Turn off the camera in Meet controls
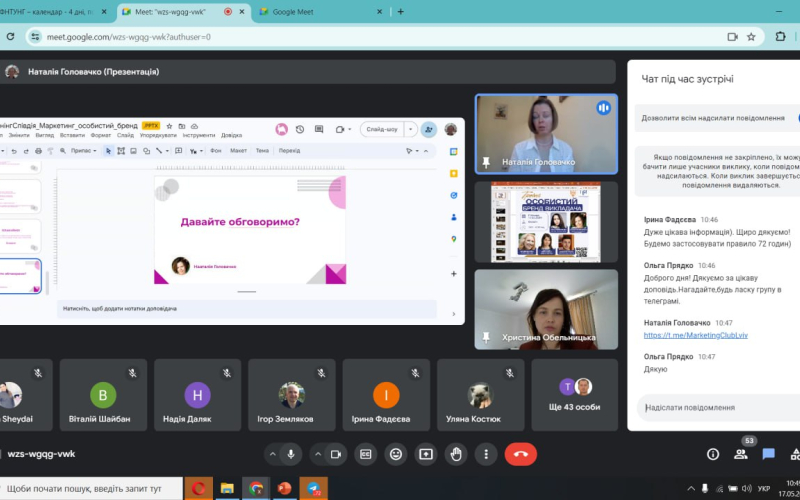 coord(336,454)
